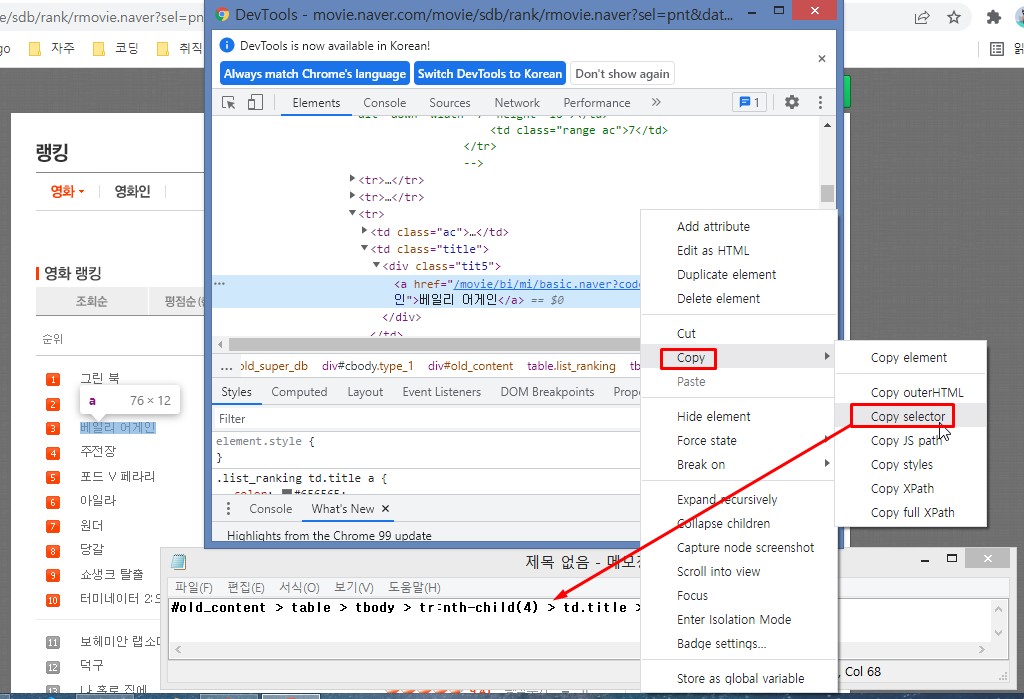Viewport: 1024px width, 699px height.
Task: Open Notepad 서식(O) menu
Action: click(x=299, y=587)
